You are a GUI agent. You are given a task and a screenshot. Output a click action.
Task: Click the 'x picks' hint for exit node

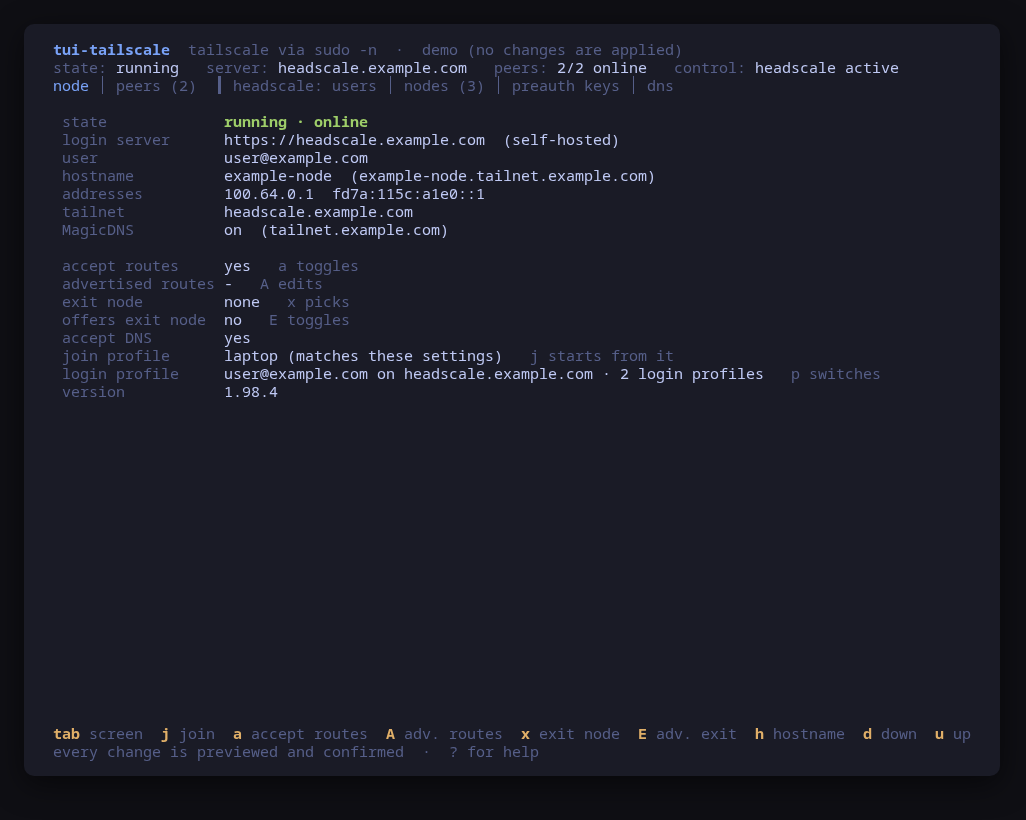tap(318, 302)
